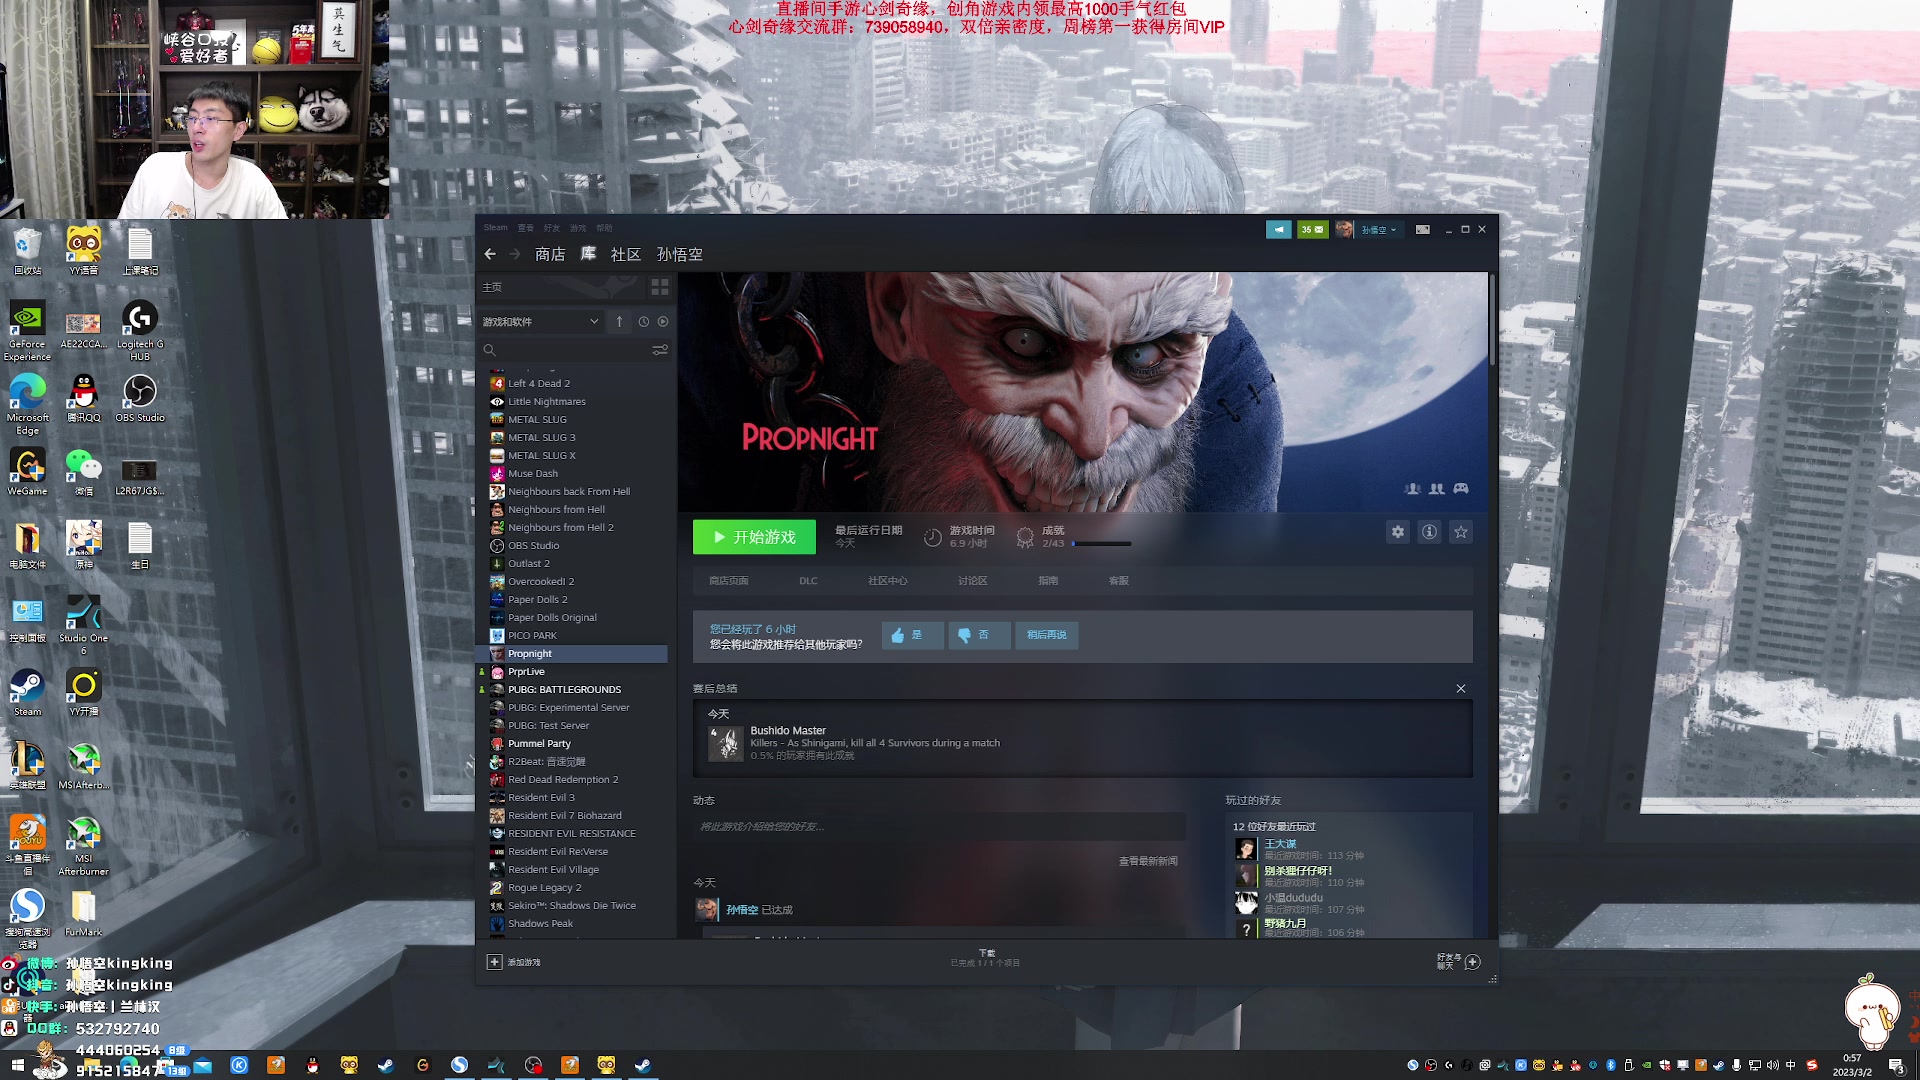1920x1080 pixels.
Task: Click 查看最新新闻 link
Action: tap(1148, 861)
